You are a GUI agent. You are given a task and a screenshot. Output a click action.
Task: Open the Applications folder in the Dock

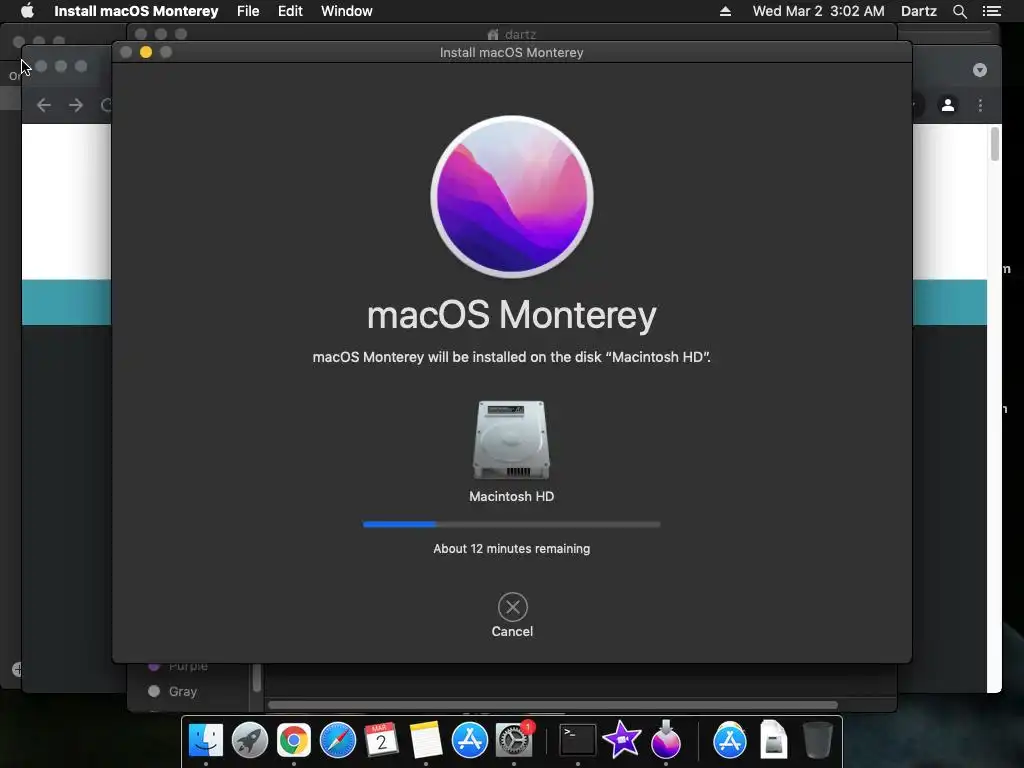(729, 740)
